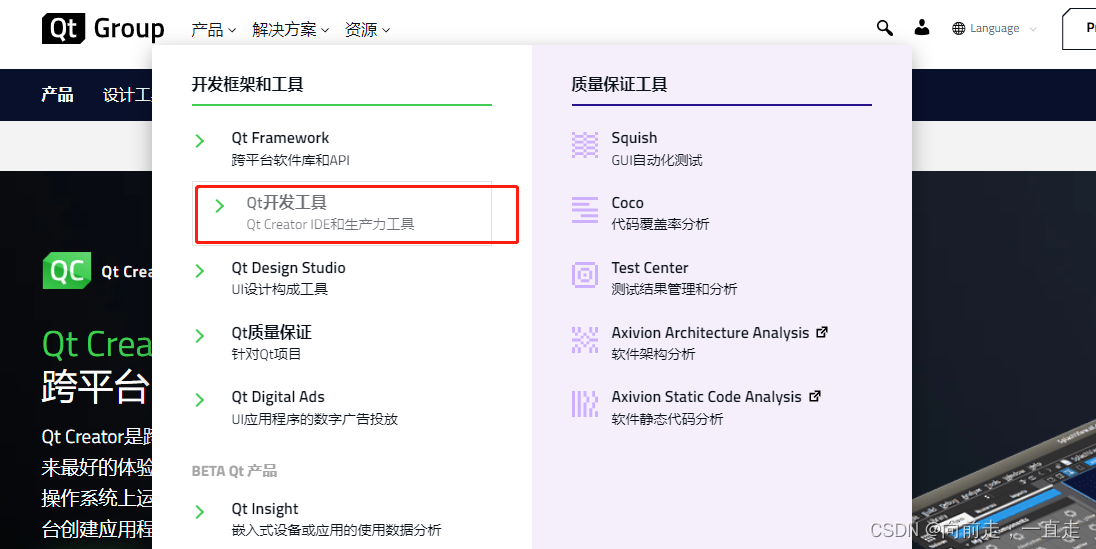This screenshot has height=549, width=1096.
Task: Click the Squish product icon
Action: pyautogui.click(x=585, y=145)
